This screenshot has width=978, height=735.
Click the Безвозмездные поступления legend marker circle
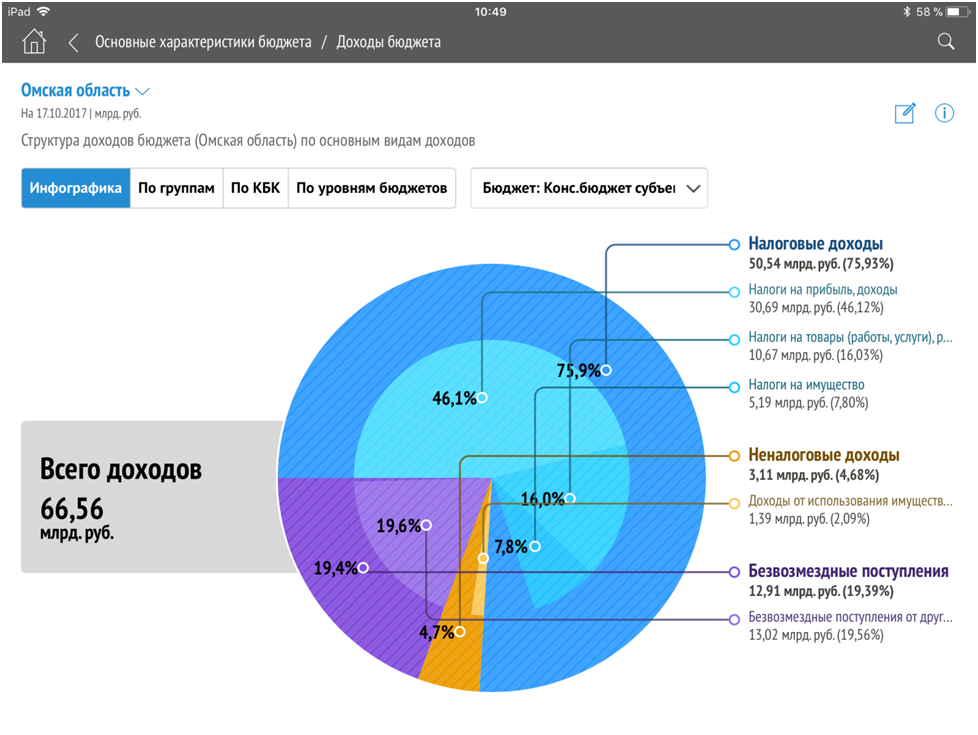735,572
